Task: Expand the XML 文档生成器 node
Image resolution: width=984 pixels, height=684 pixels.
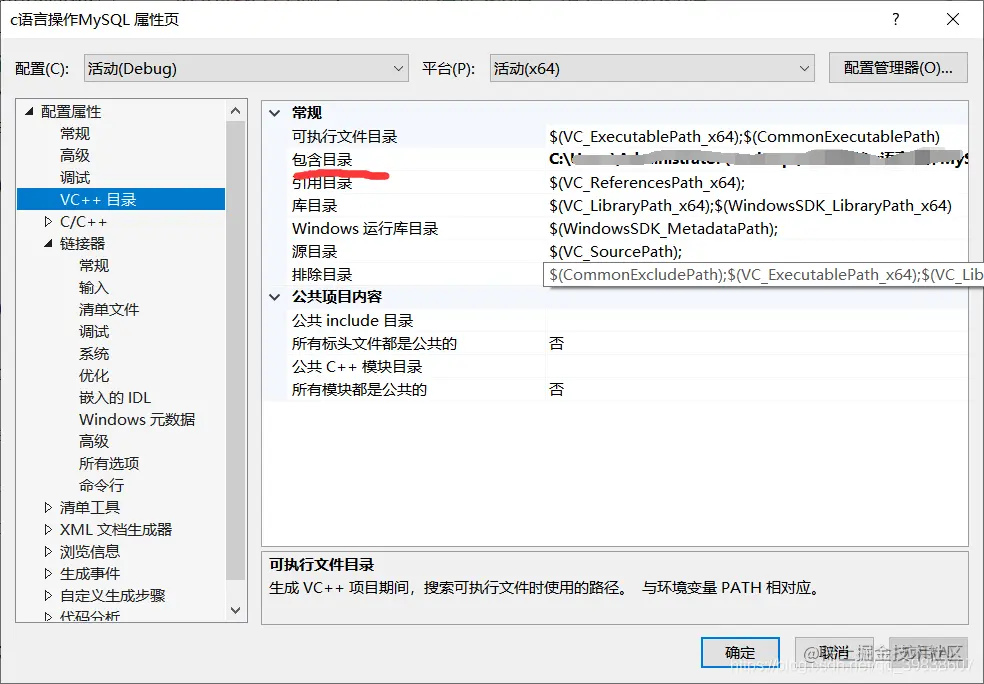Action: (48, 530)
